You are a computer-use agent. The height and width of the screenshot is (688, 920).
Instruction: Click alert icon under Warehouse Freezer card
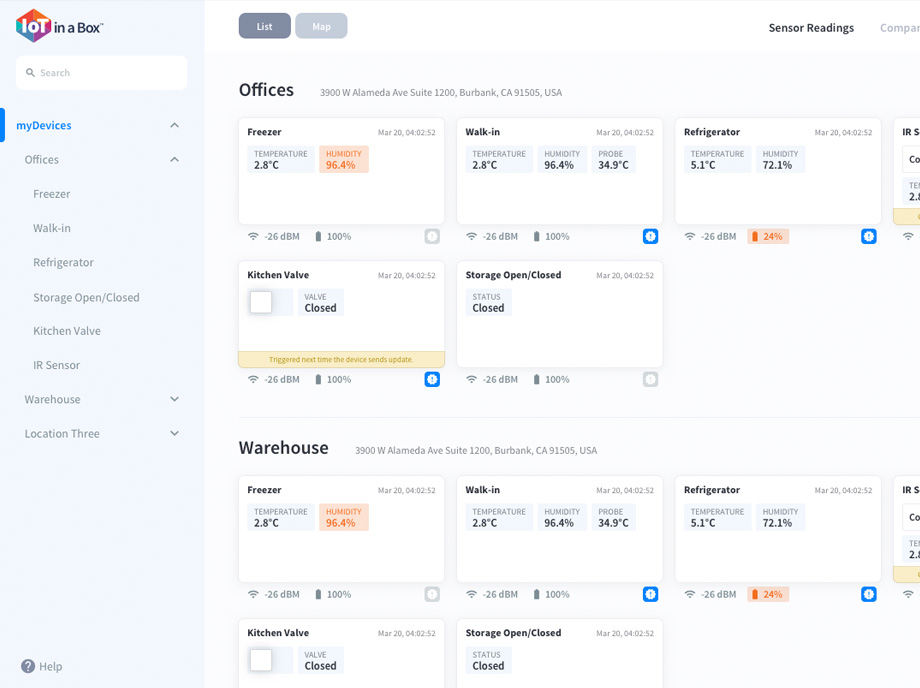[432, 594]
